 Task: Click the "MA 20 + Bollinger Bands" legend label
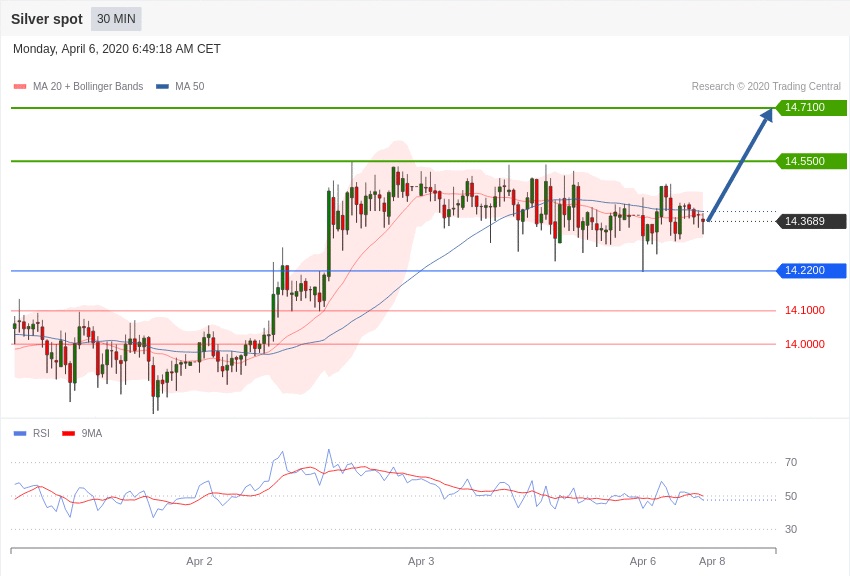click(88, 86)
